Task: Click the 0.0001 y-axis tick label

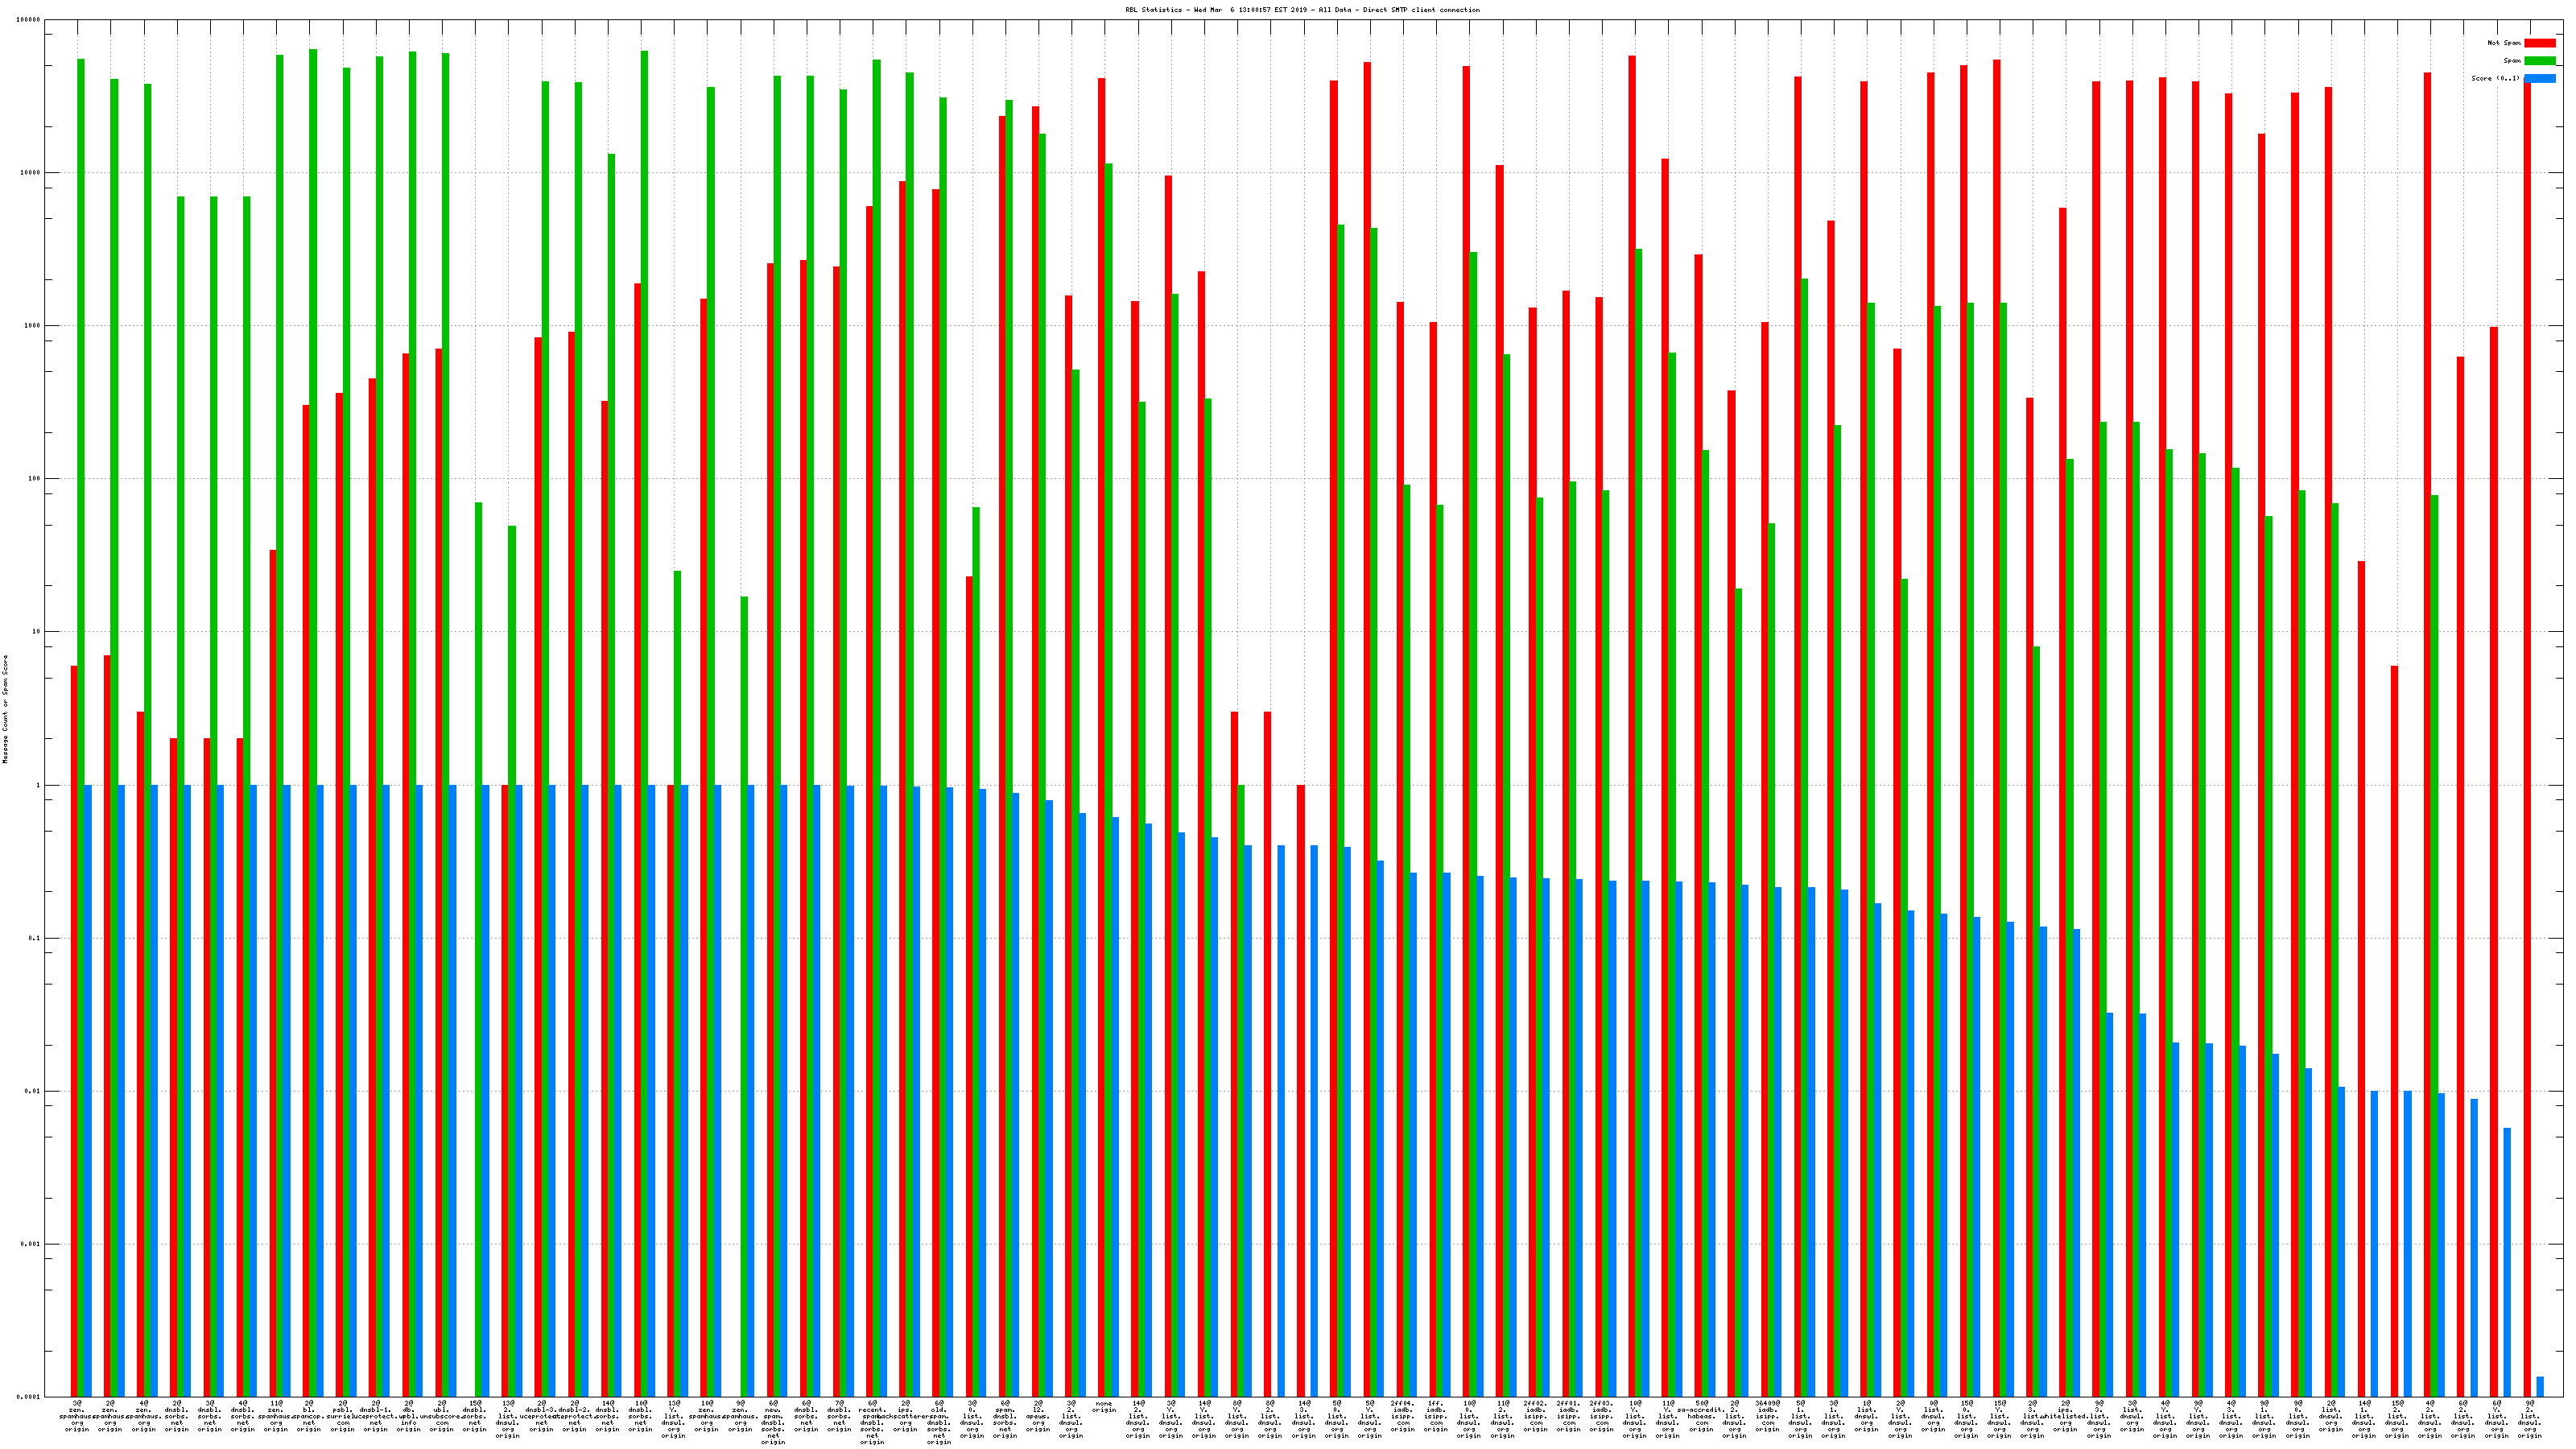Action: 29,1397
